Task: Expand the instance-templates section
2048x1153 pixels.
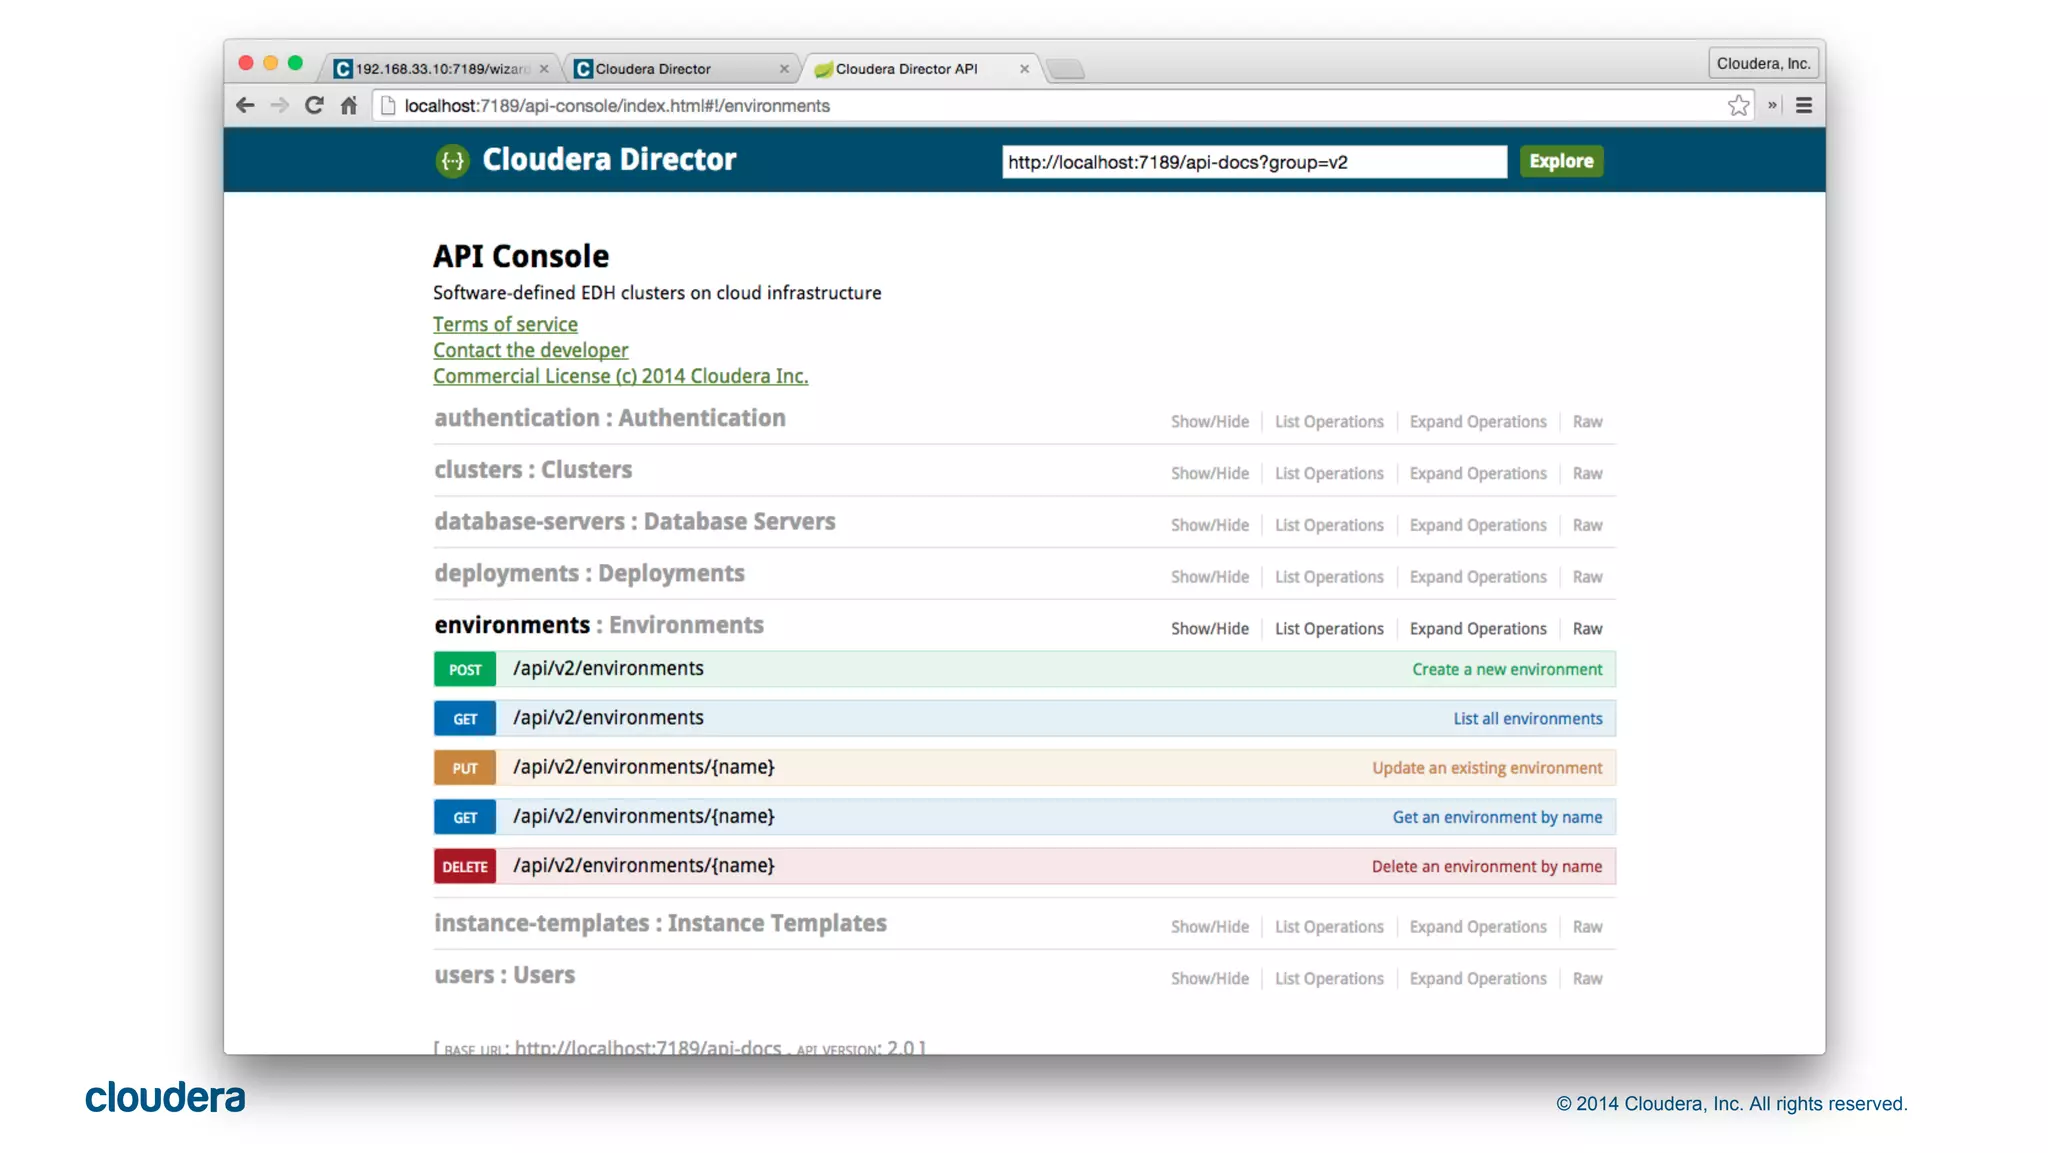Action: pos(660,923)
